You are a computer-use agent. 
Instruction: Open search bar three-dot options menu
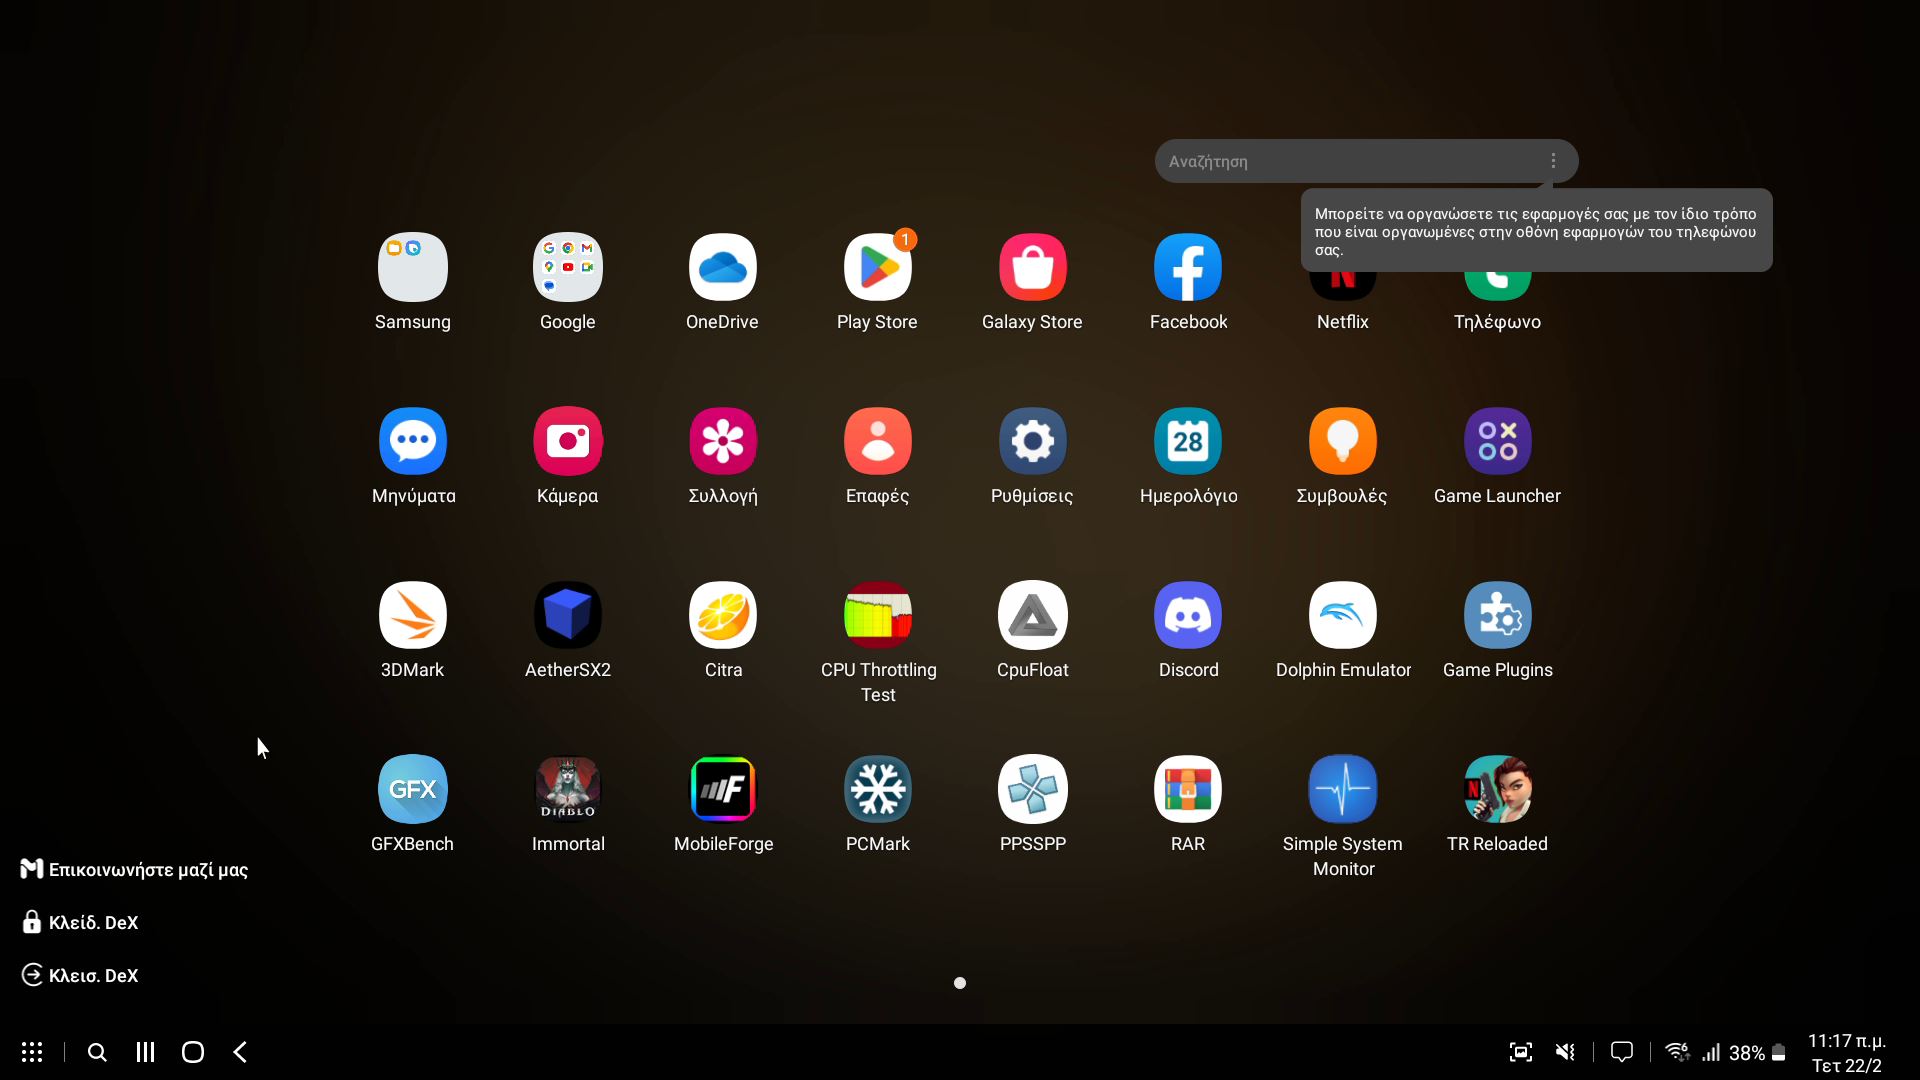click(x=1552, y=161)
